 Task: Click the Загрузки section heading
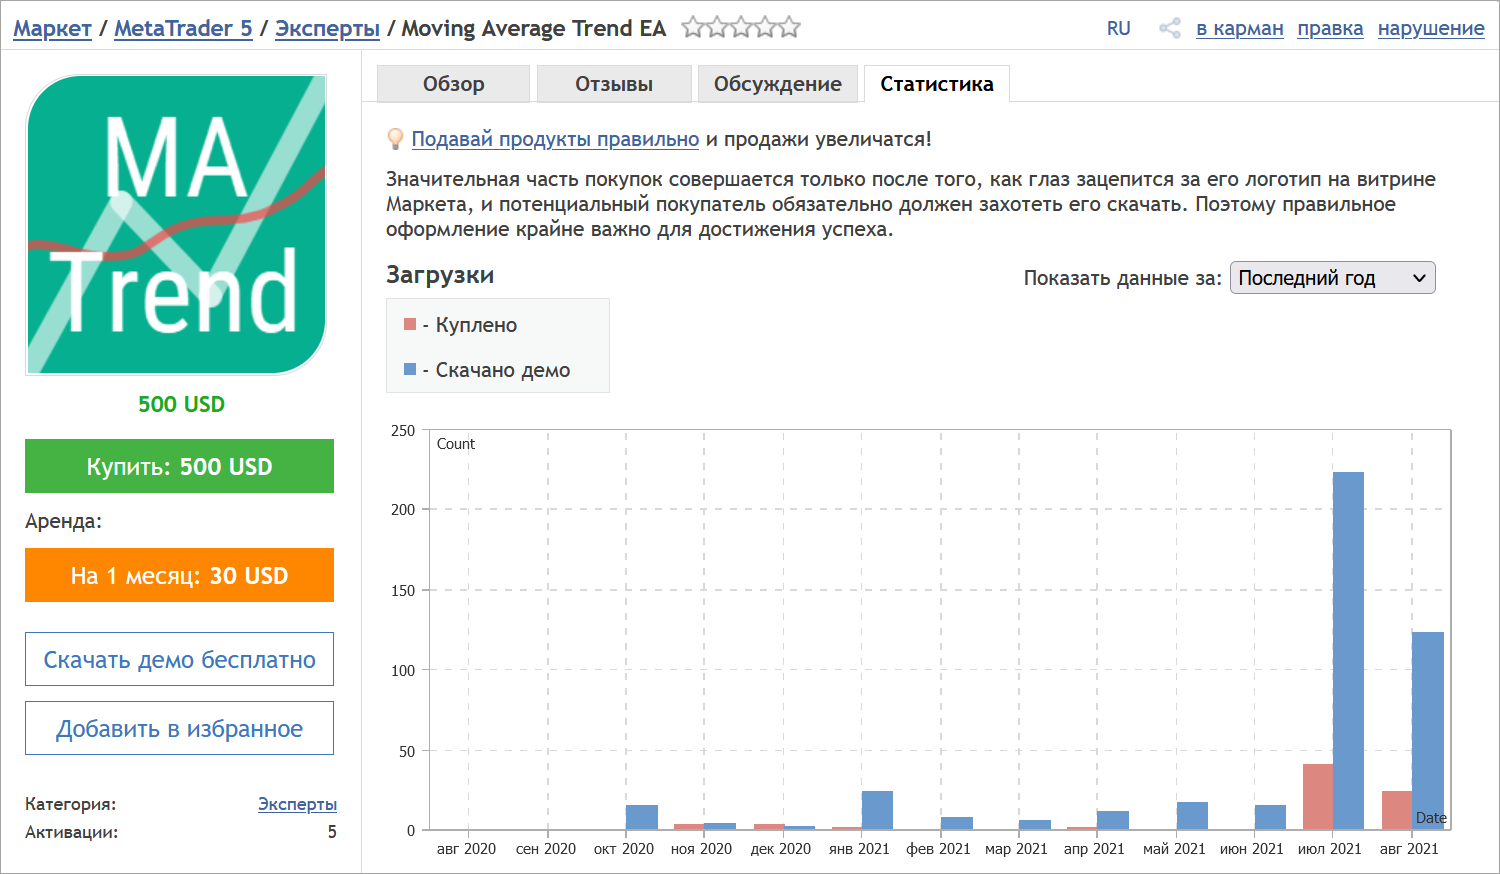pyautogui.click(x=440, y=275)
